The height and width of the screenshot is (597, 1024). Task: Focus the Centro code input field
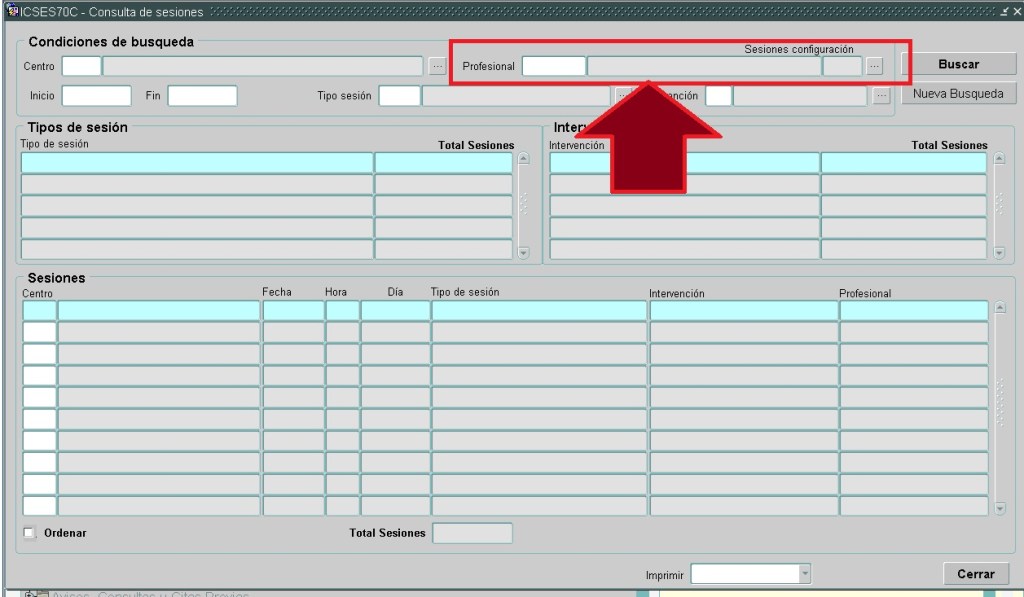click(x=81, y=66)
